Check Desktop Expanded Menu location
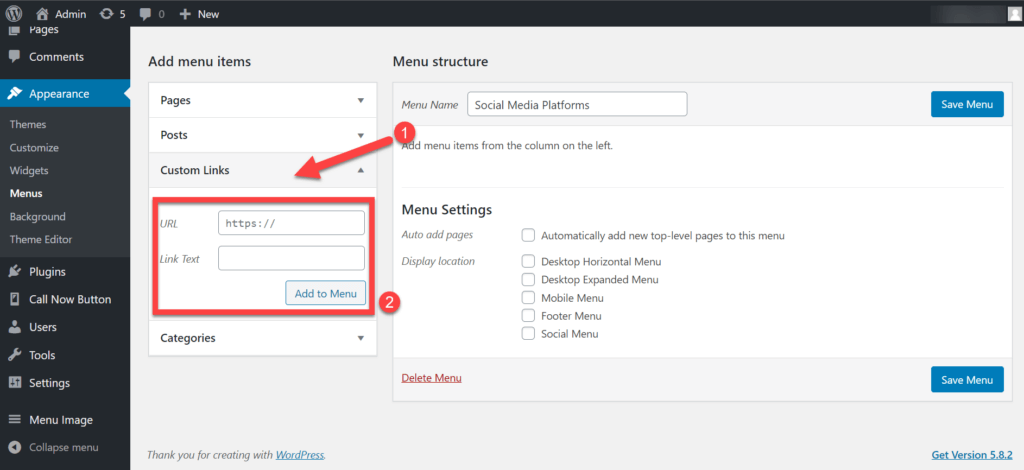The image size is (1024, 470). 528,279
